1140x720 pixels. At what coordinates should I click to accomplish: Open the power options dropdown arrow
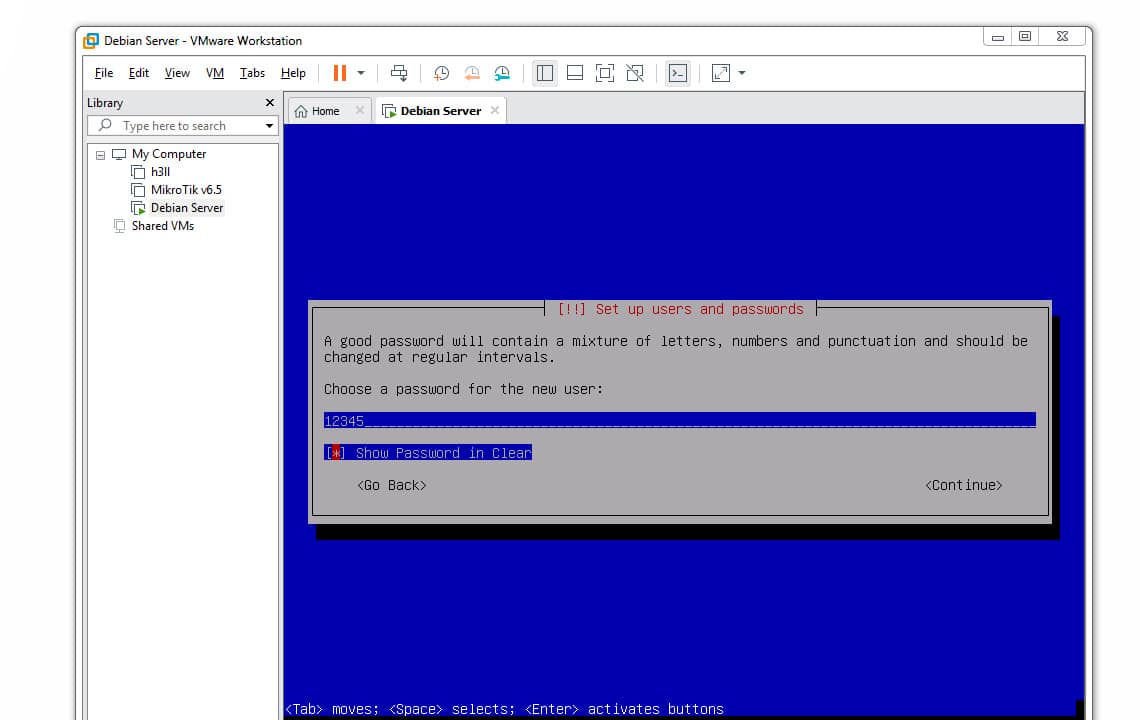pyautogui.click(x=361, y=73)
